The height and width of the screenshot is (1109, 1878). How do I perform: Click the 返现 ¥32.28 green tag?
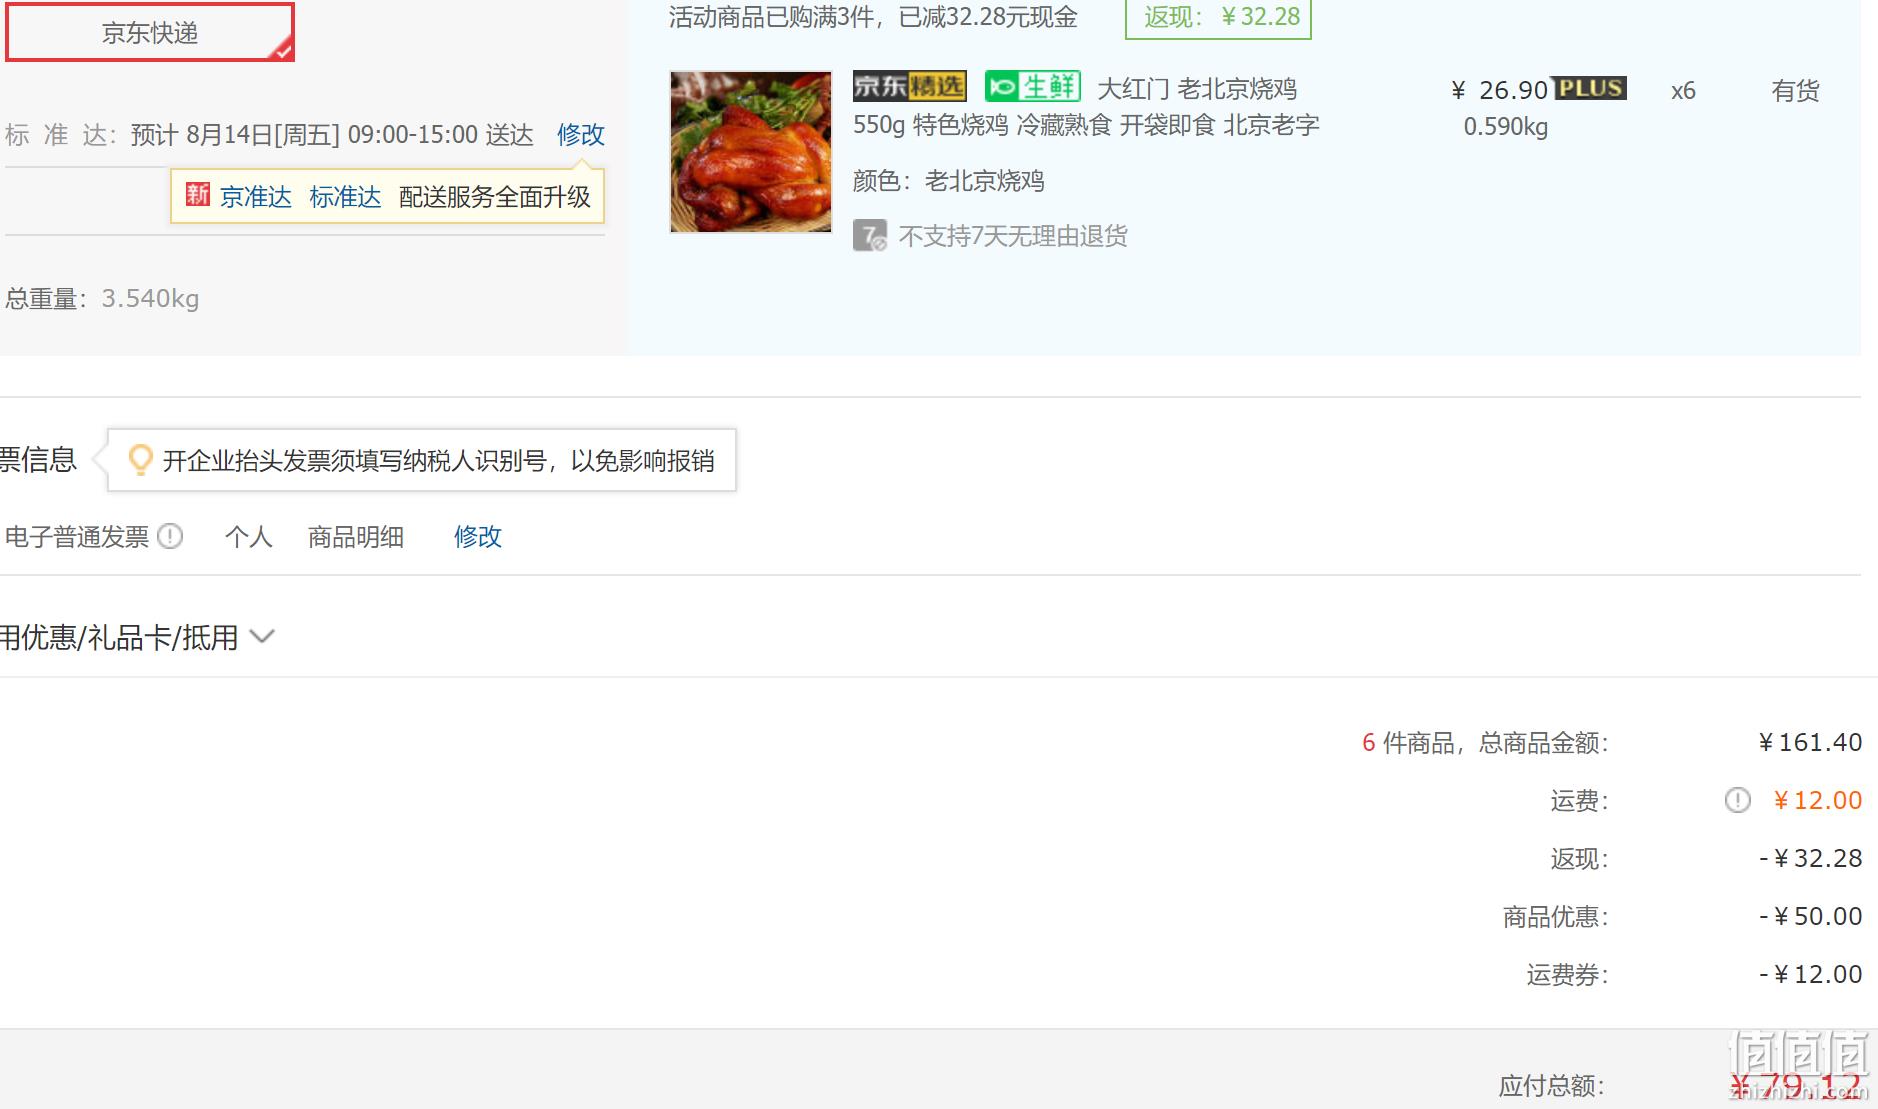(1218, 18)
